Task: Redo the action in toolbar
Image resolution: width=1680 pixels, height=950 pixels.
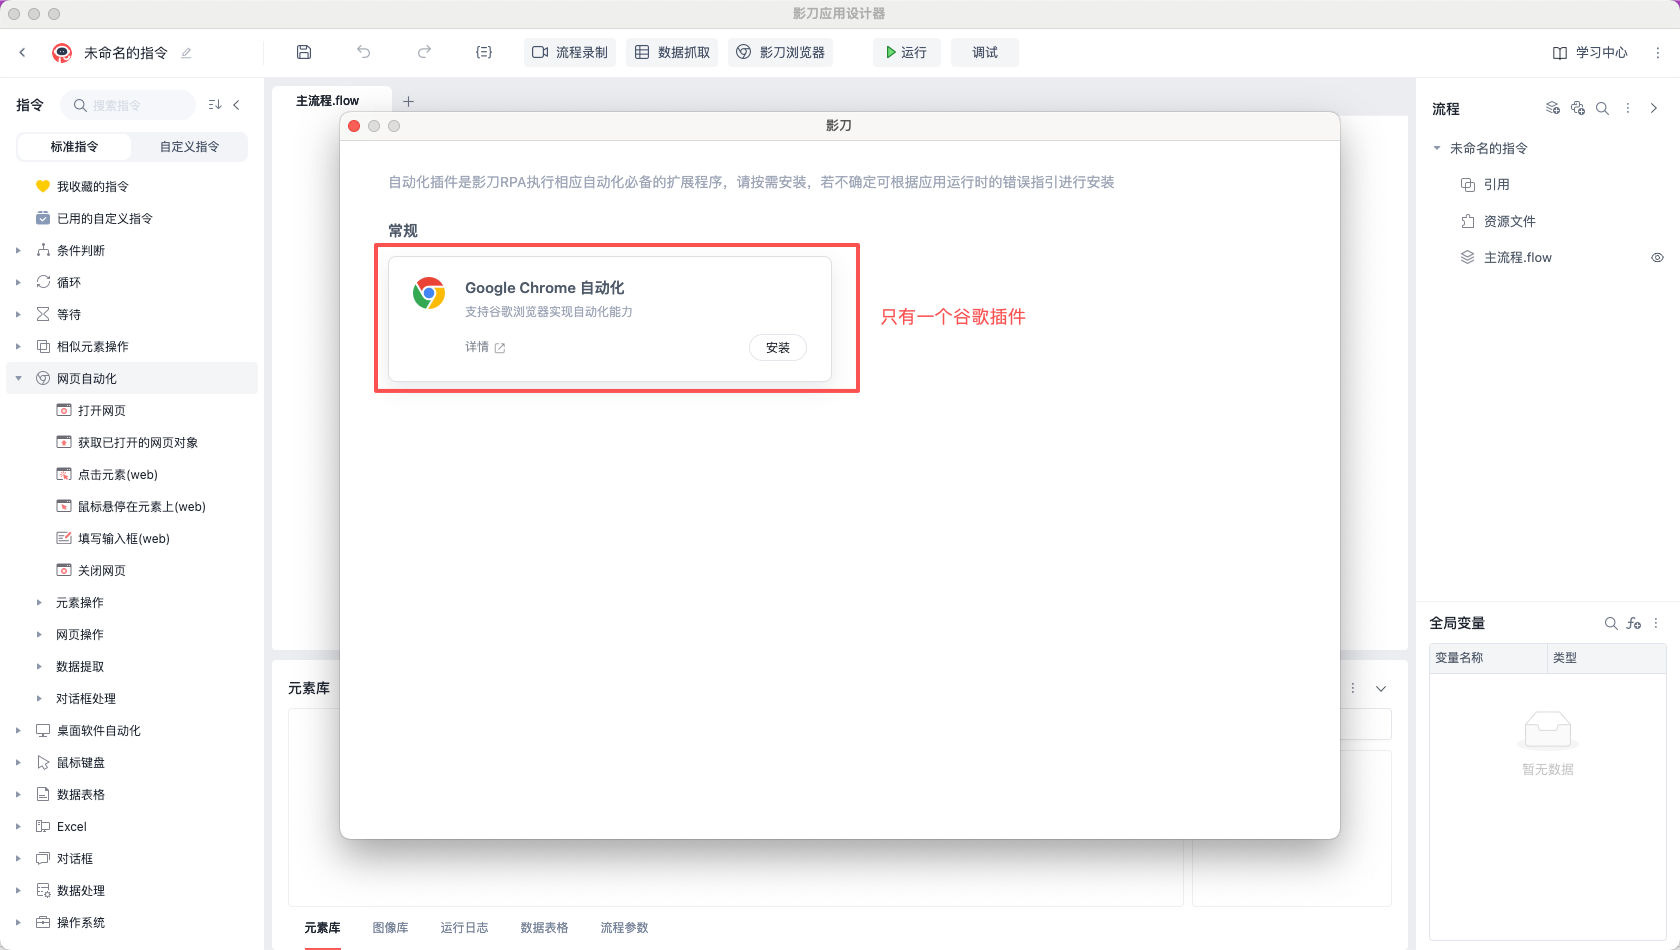Action: tap(424, 52)
